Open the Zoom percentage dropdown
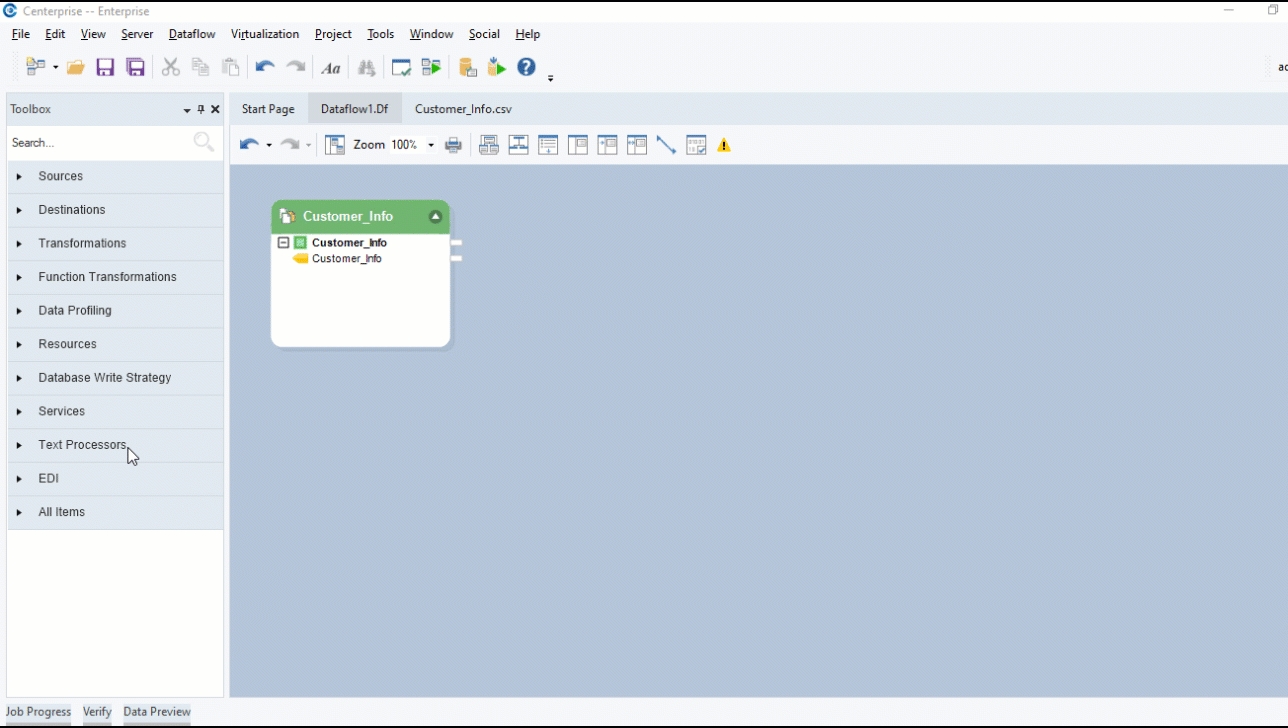 point(431,145)
